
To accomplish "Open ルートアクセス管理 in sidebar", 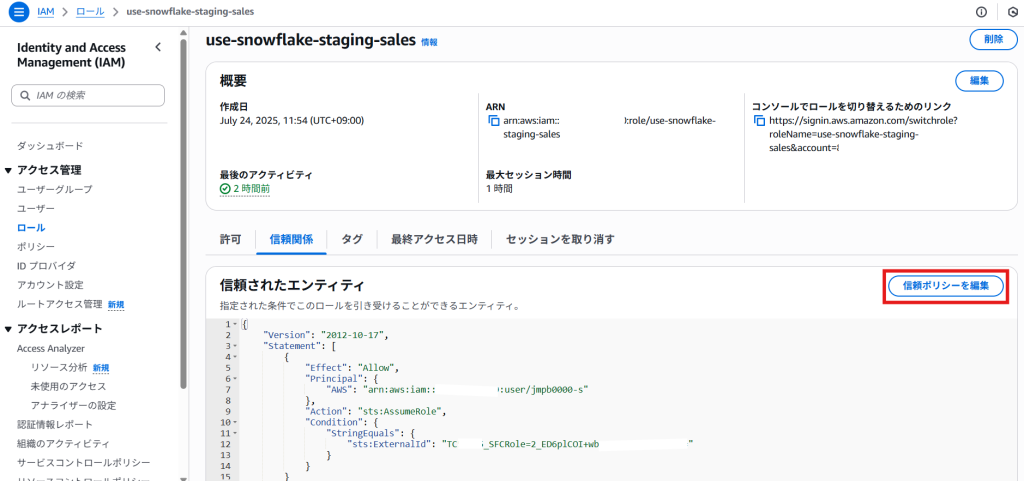I will pyautogui.click(x=60, y=304).
